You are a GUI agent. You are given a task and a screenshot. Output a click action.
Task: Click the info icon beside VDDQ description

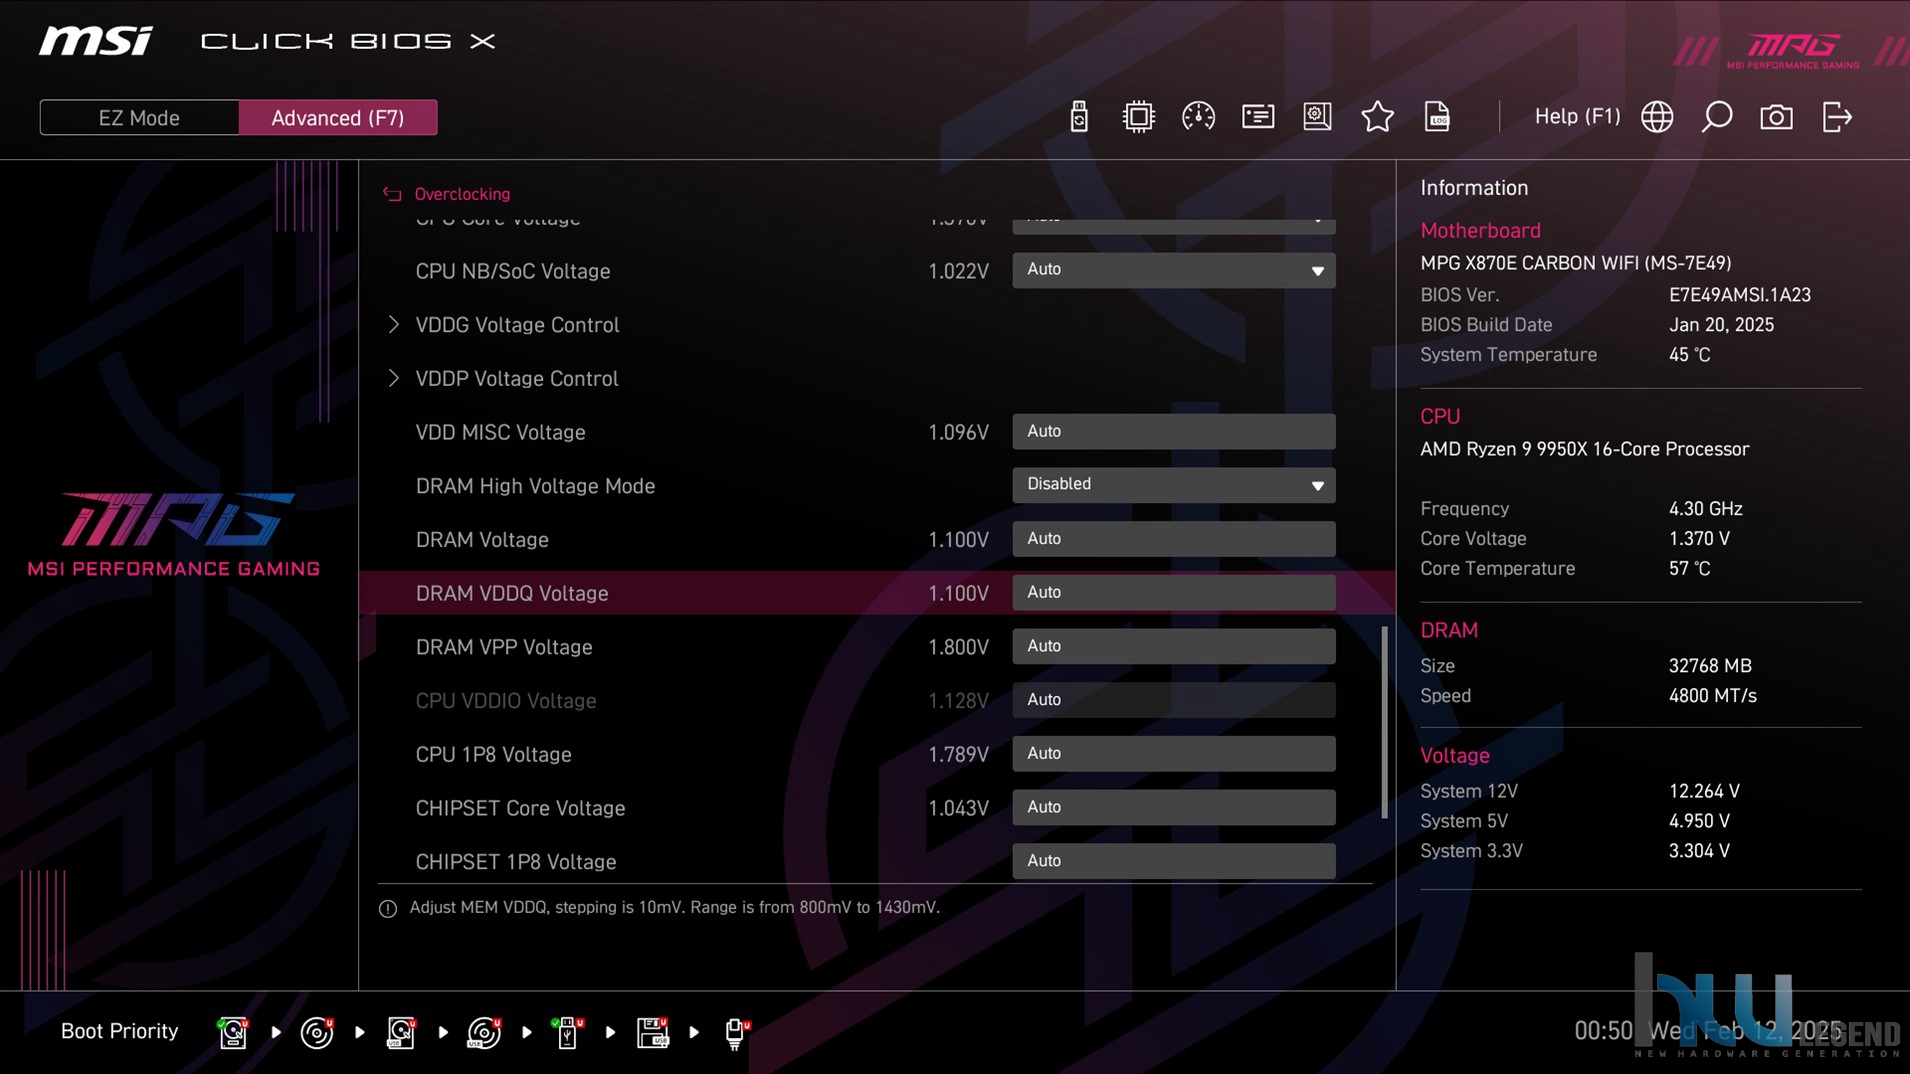tap(388, 908)
